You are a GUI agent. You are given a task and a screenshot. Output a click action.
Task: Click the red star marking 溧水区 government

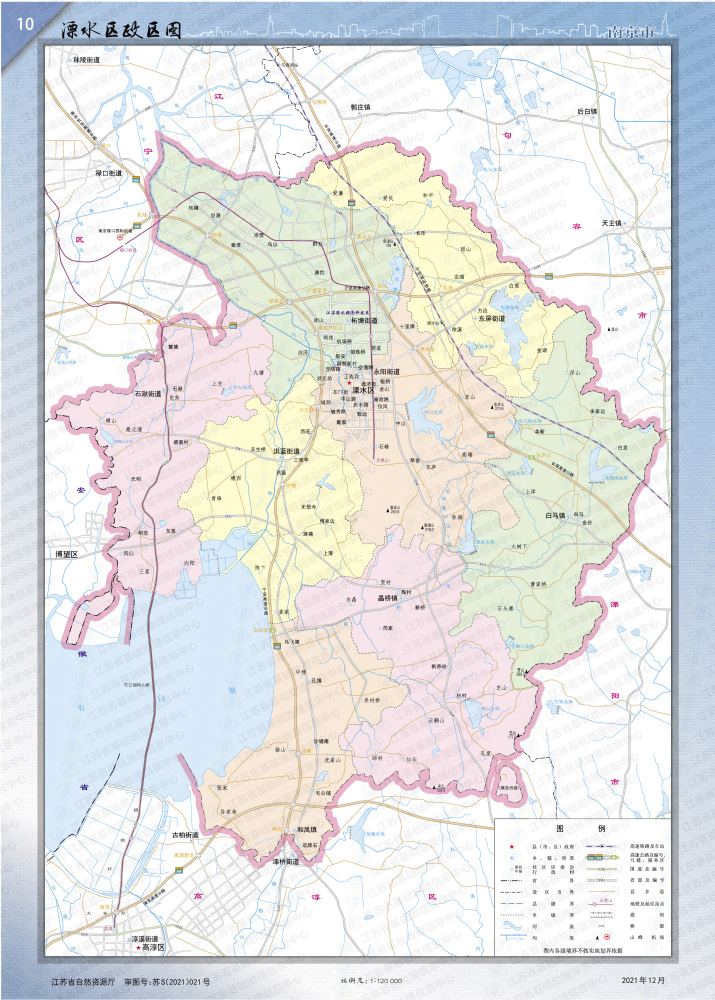(349, 384)
